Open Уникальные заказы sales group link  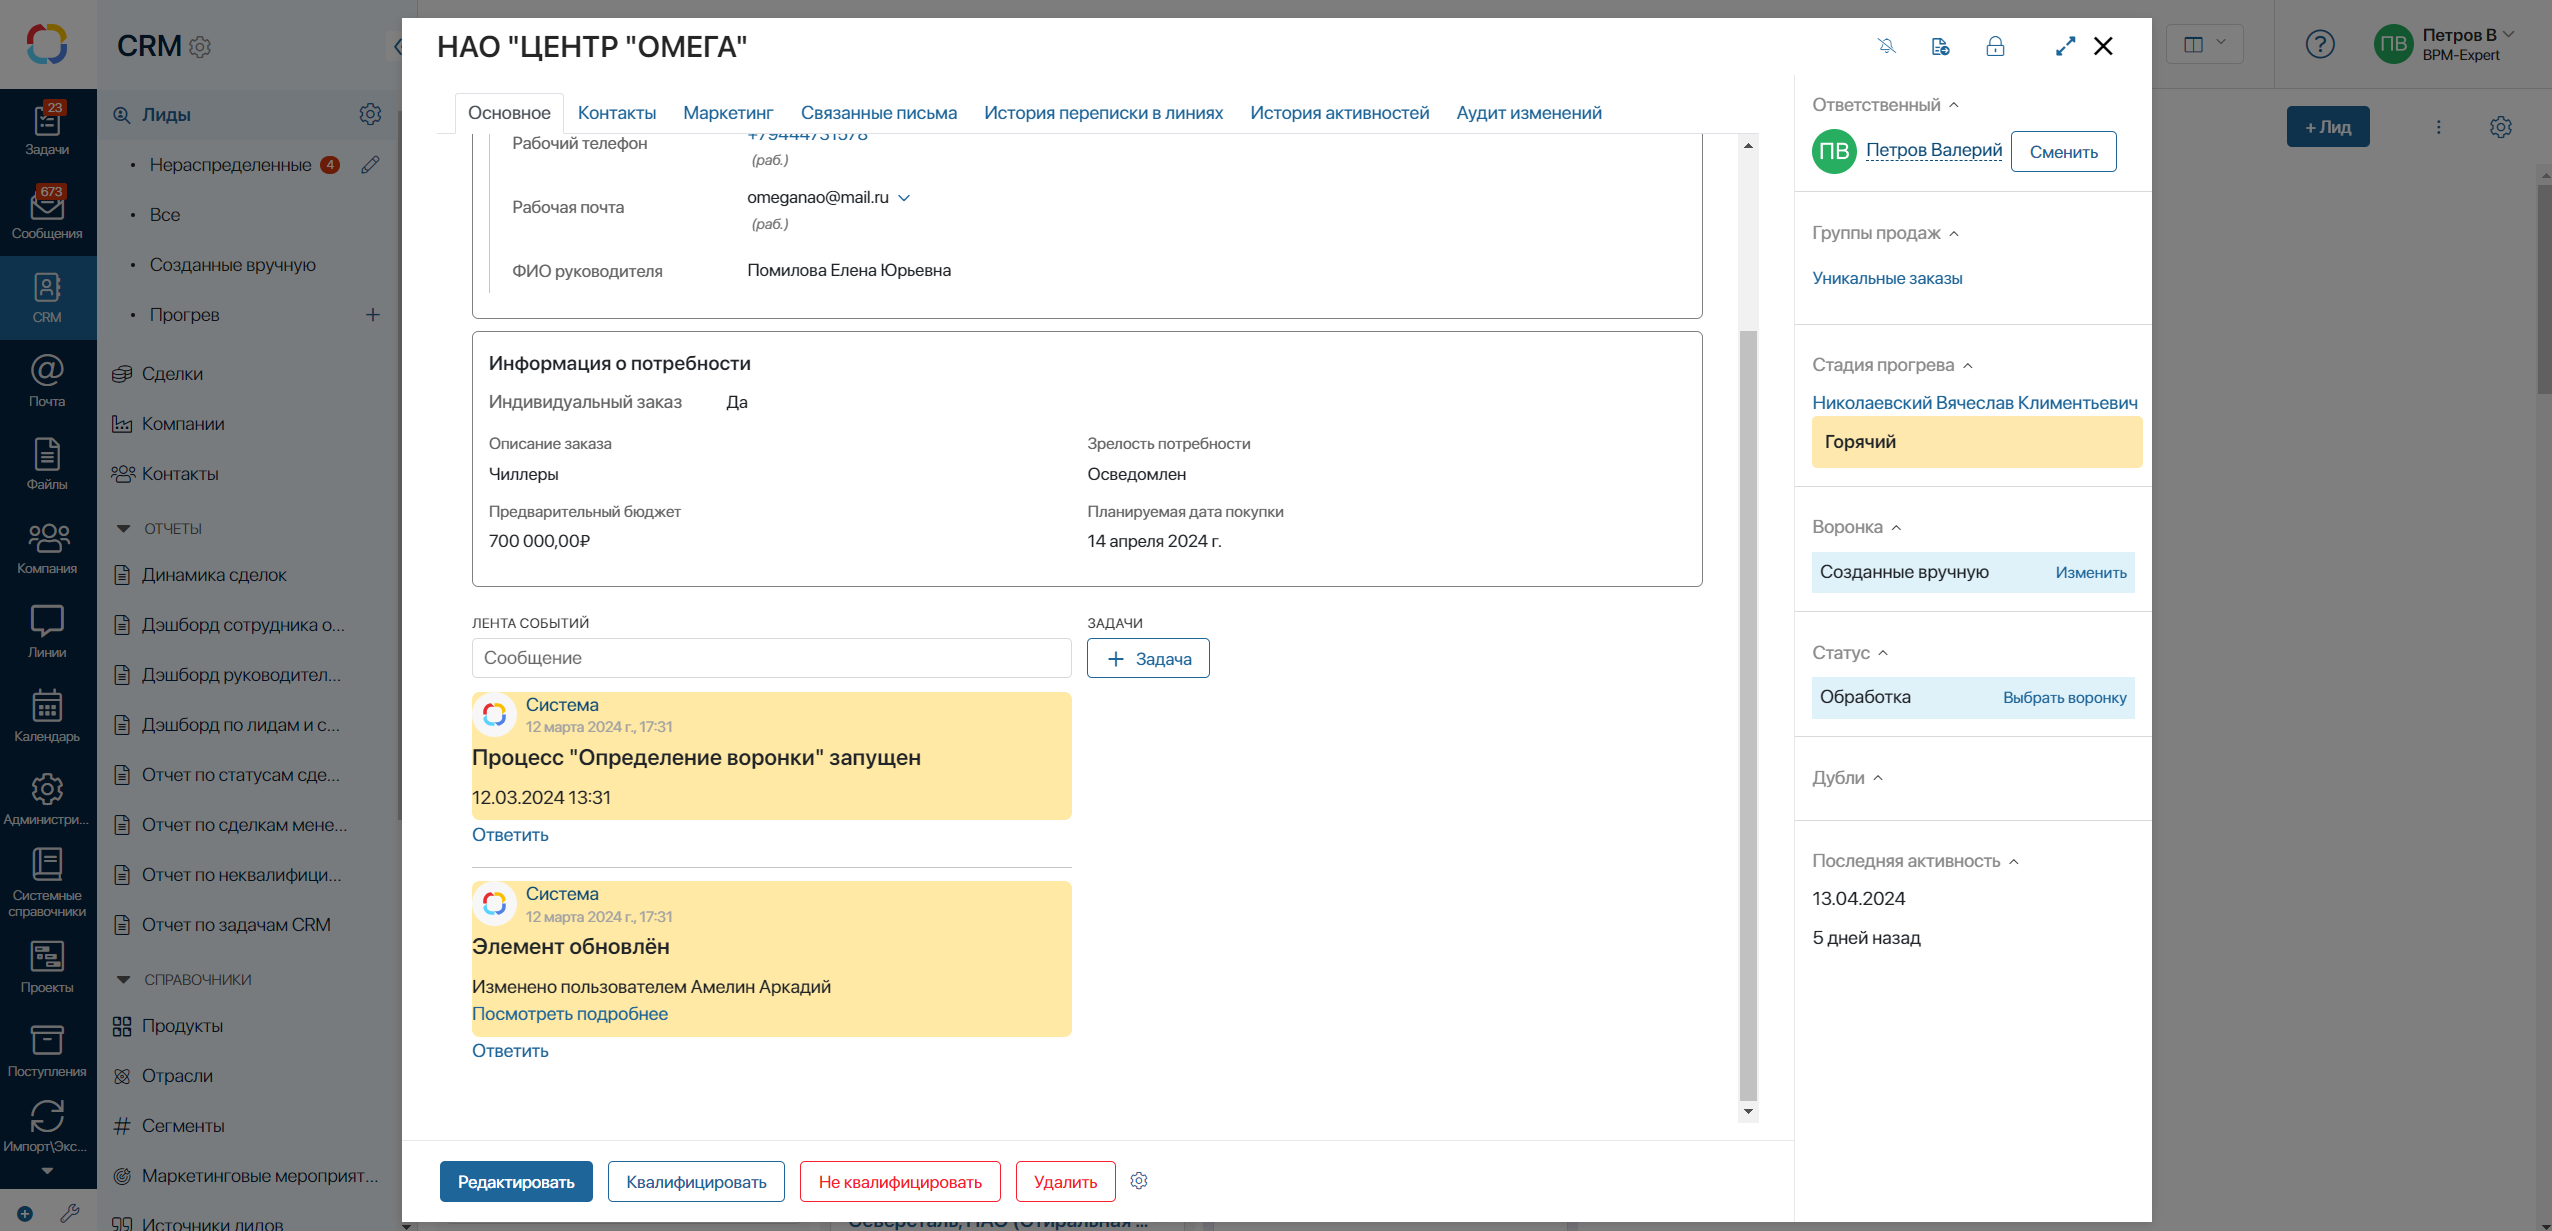point(1887,278)
